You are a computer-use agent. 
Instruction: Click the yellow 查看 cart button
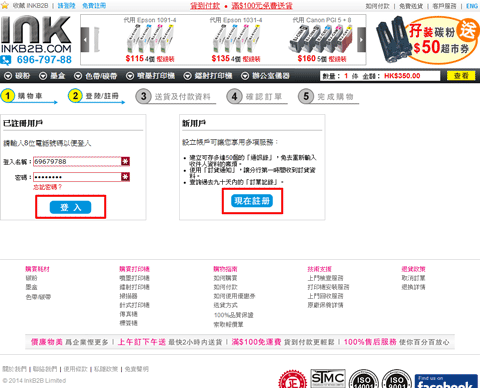461,76
